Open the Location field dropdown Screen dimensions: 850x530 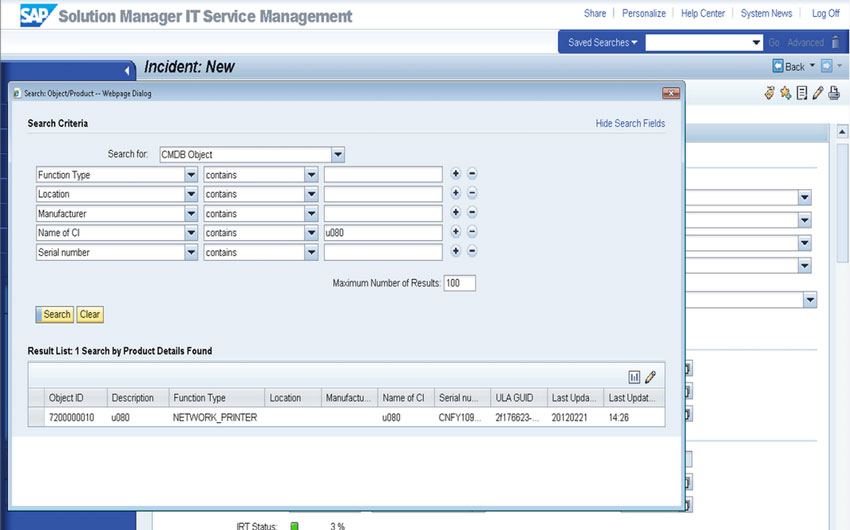tap(191, 194)
